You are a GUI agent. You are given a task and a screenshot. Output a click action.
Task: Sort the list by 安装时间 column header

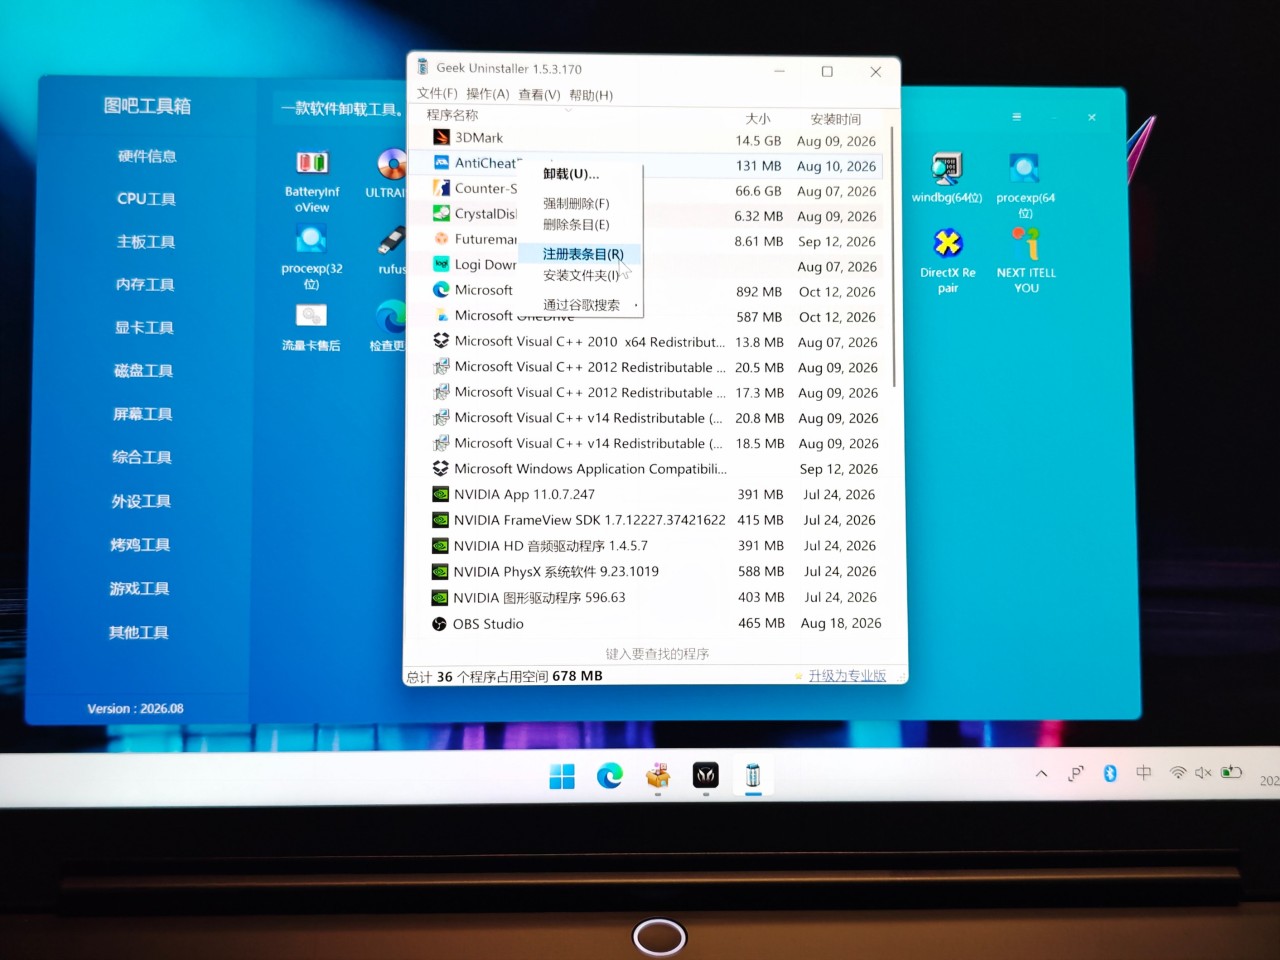click(836, 119)
